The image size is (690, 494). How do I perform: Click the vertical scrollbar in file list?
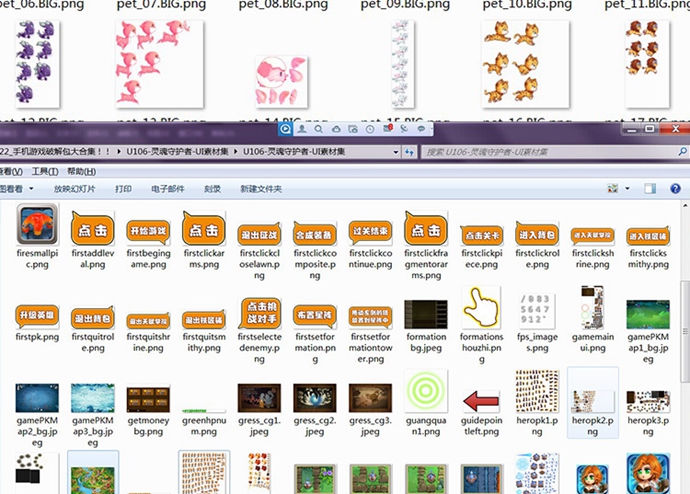(x=685, y=330)
